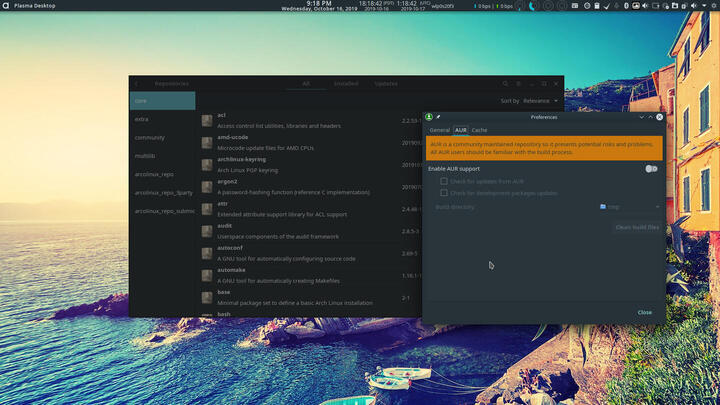
Task: Click the 9:18 PM clock in panel
Action: point(319,3)
